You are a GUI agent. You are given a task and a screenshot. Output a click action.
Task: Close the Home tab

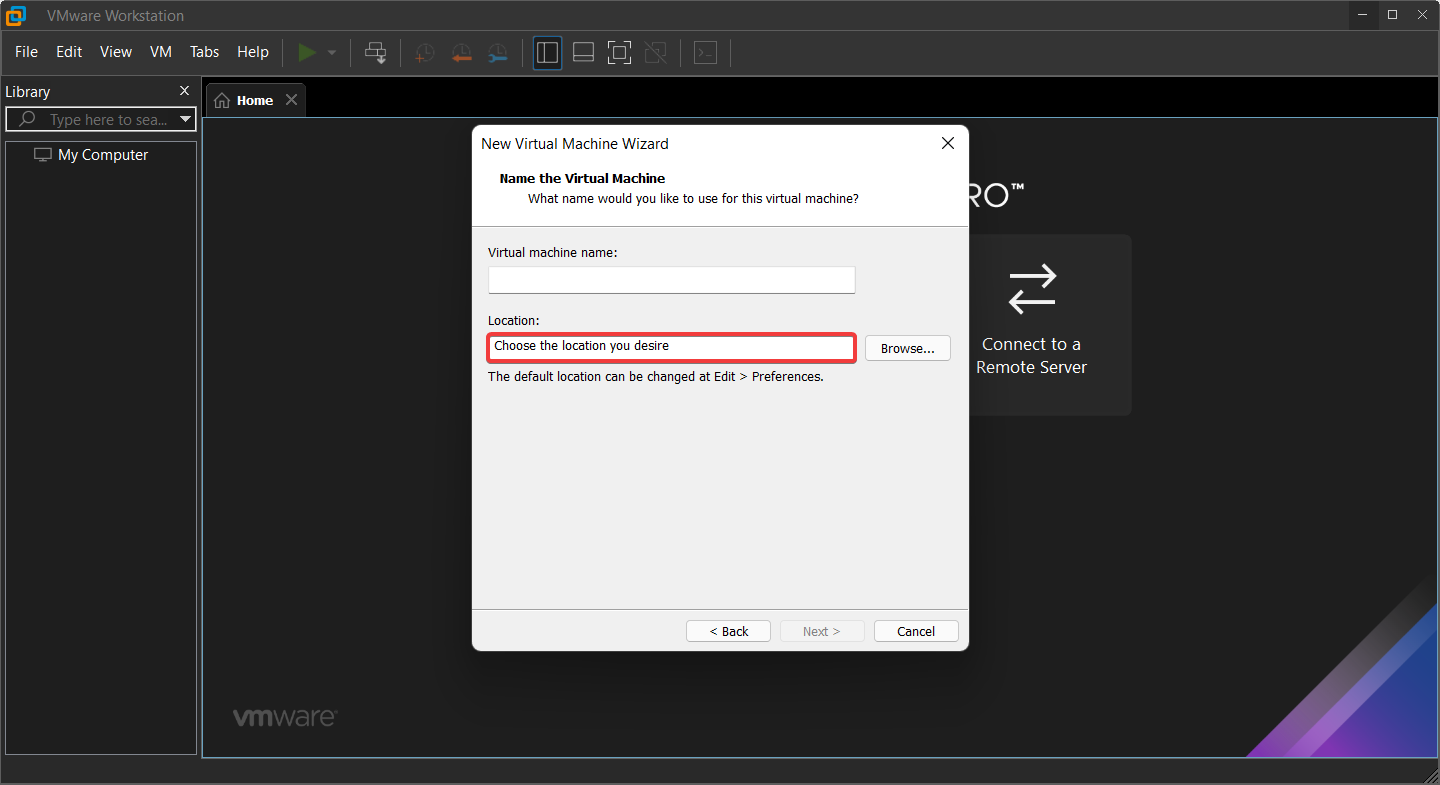pyautogui.click(x=291, y=100)
